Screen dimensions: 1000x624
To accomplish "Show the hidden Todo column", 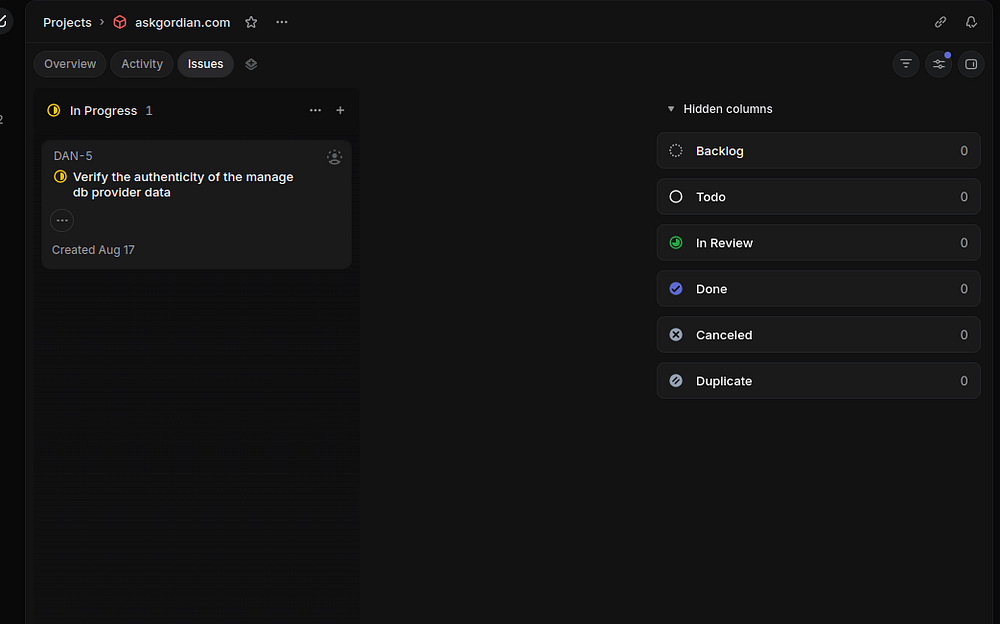I will point(818,197).
